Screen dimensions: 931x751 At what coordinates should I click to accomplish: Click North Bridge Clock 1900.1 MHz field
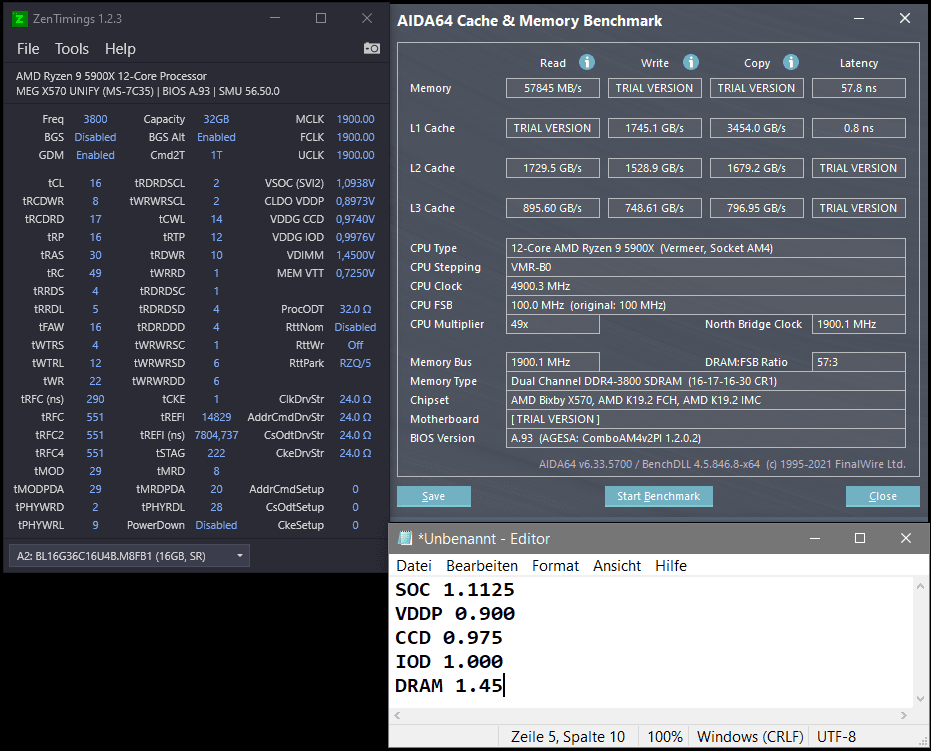click(859, 324)
